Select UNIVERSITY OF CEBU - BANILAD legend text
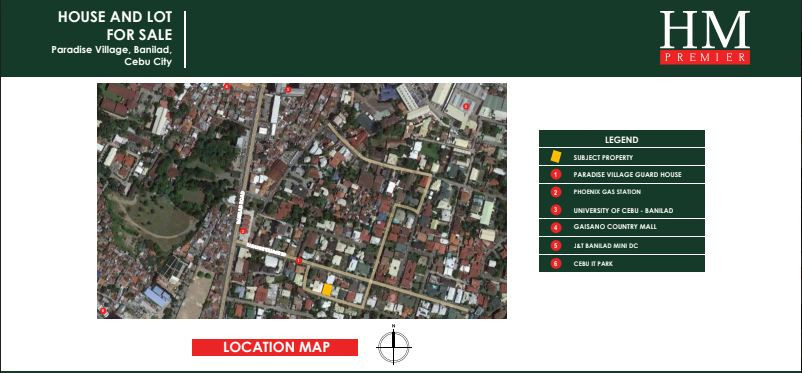The height and width of the screenshot is (373, 802). click(623, 210)
